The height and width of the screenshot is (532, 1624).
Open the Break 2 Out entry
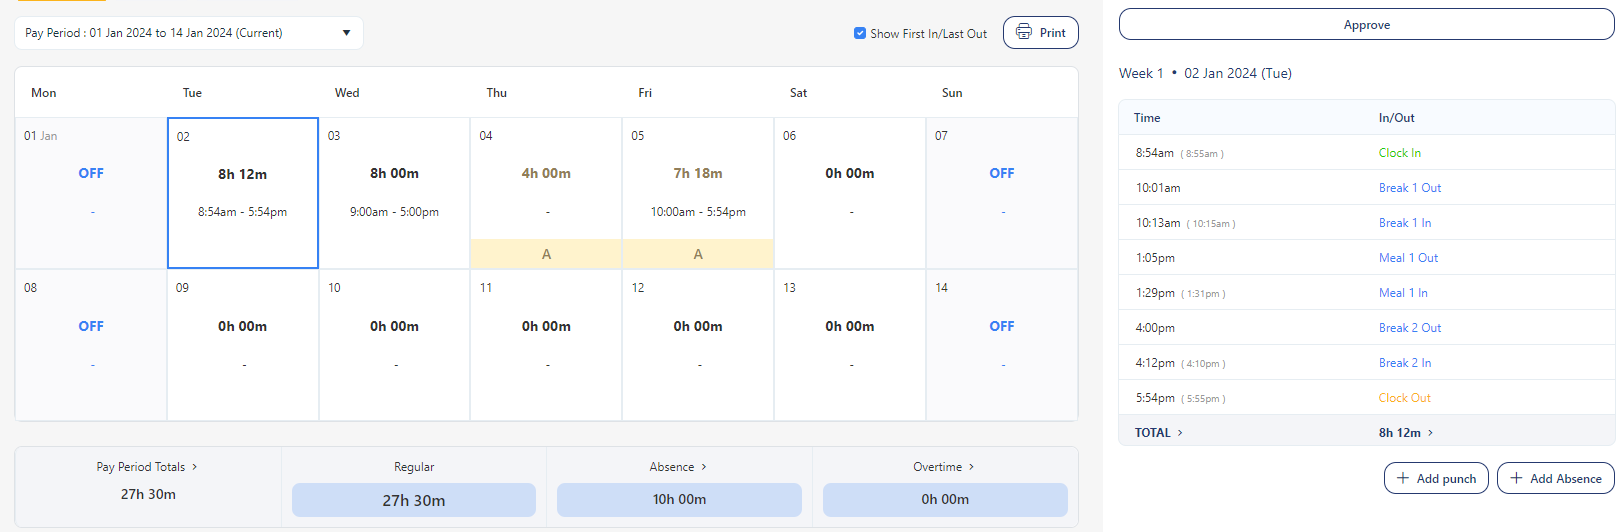click(1409, 328)
